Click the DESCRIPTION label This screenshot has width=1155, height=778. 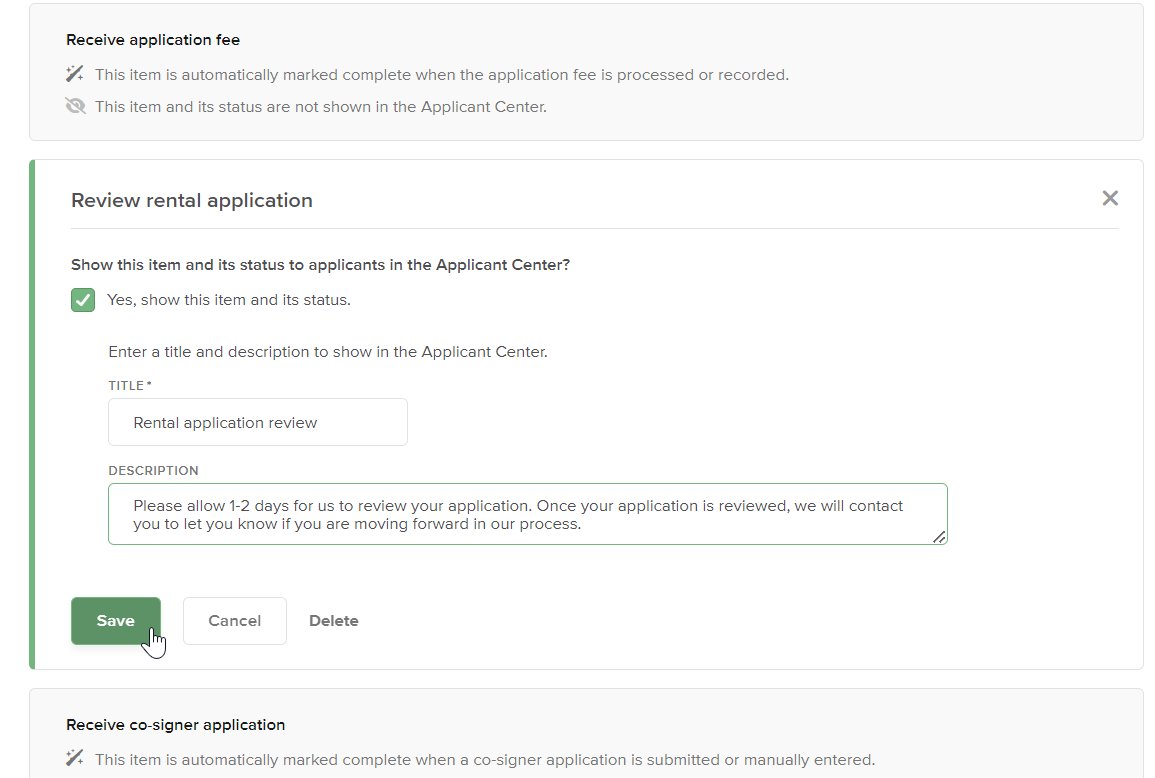point(153,470)
